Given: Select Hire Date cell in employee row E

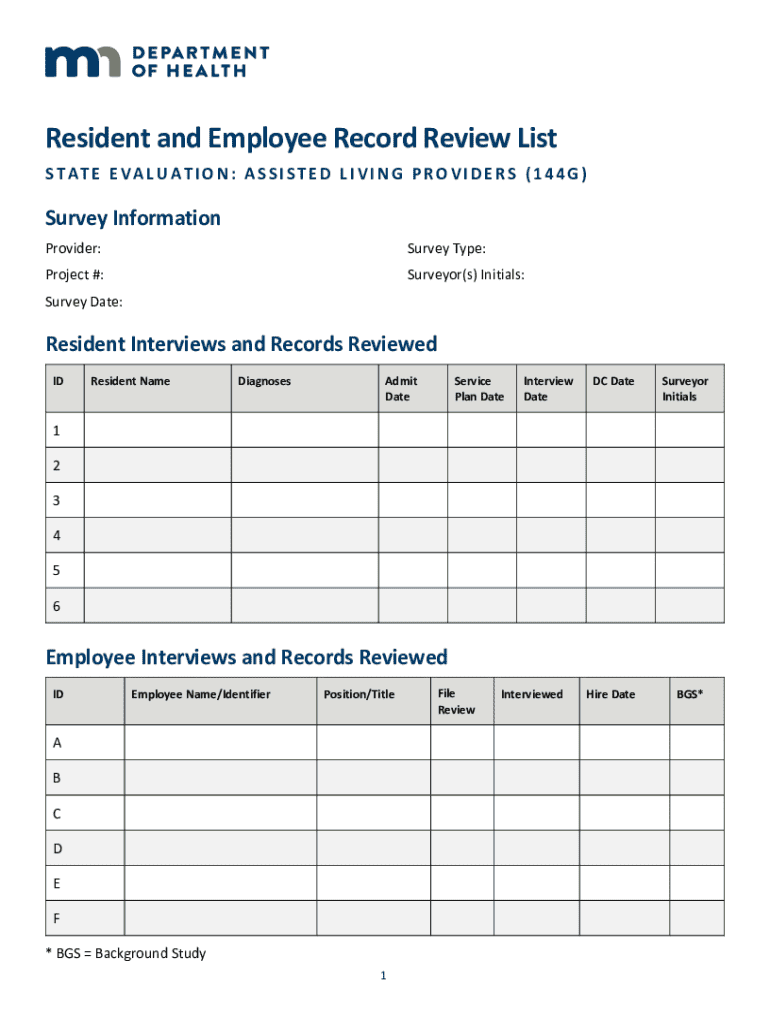Looking at the screenshot, I should [x=624, y=883].
